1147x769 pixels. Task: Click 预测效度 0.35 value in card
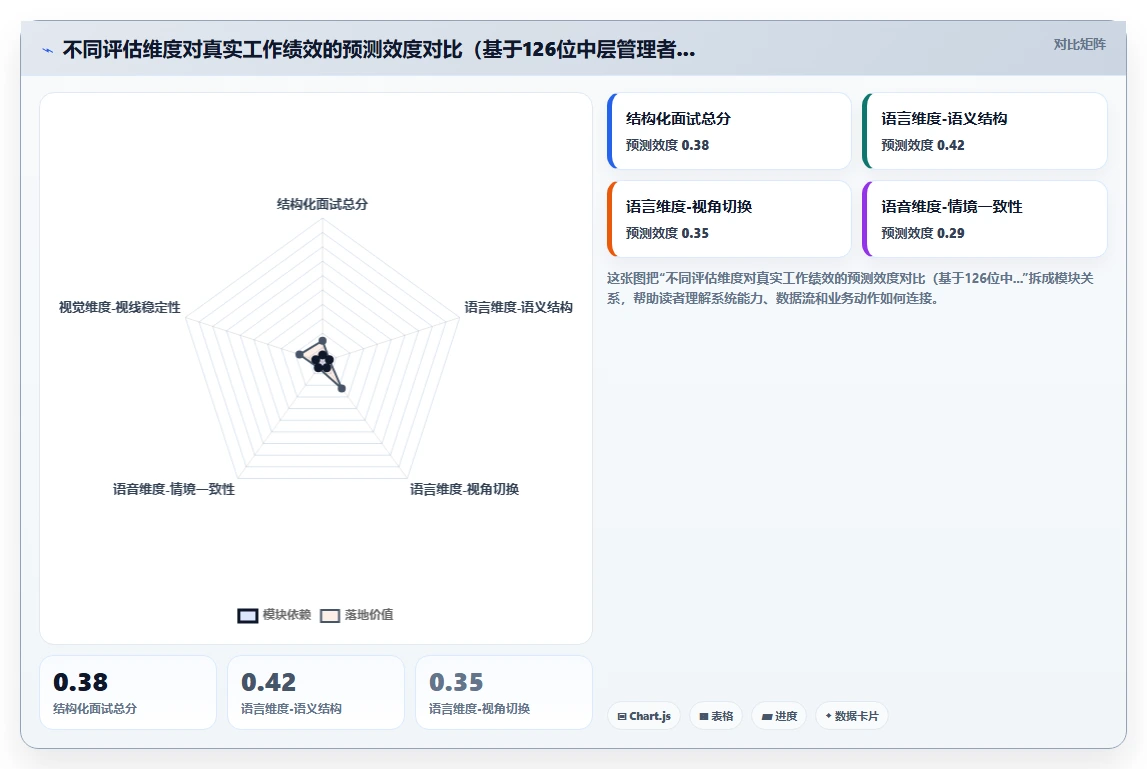[667, 233]
